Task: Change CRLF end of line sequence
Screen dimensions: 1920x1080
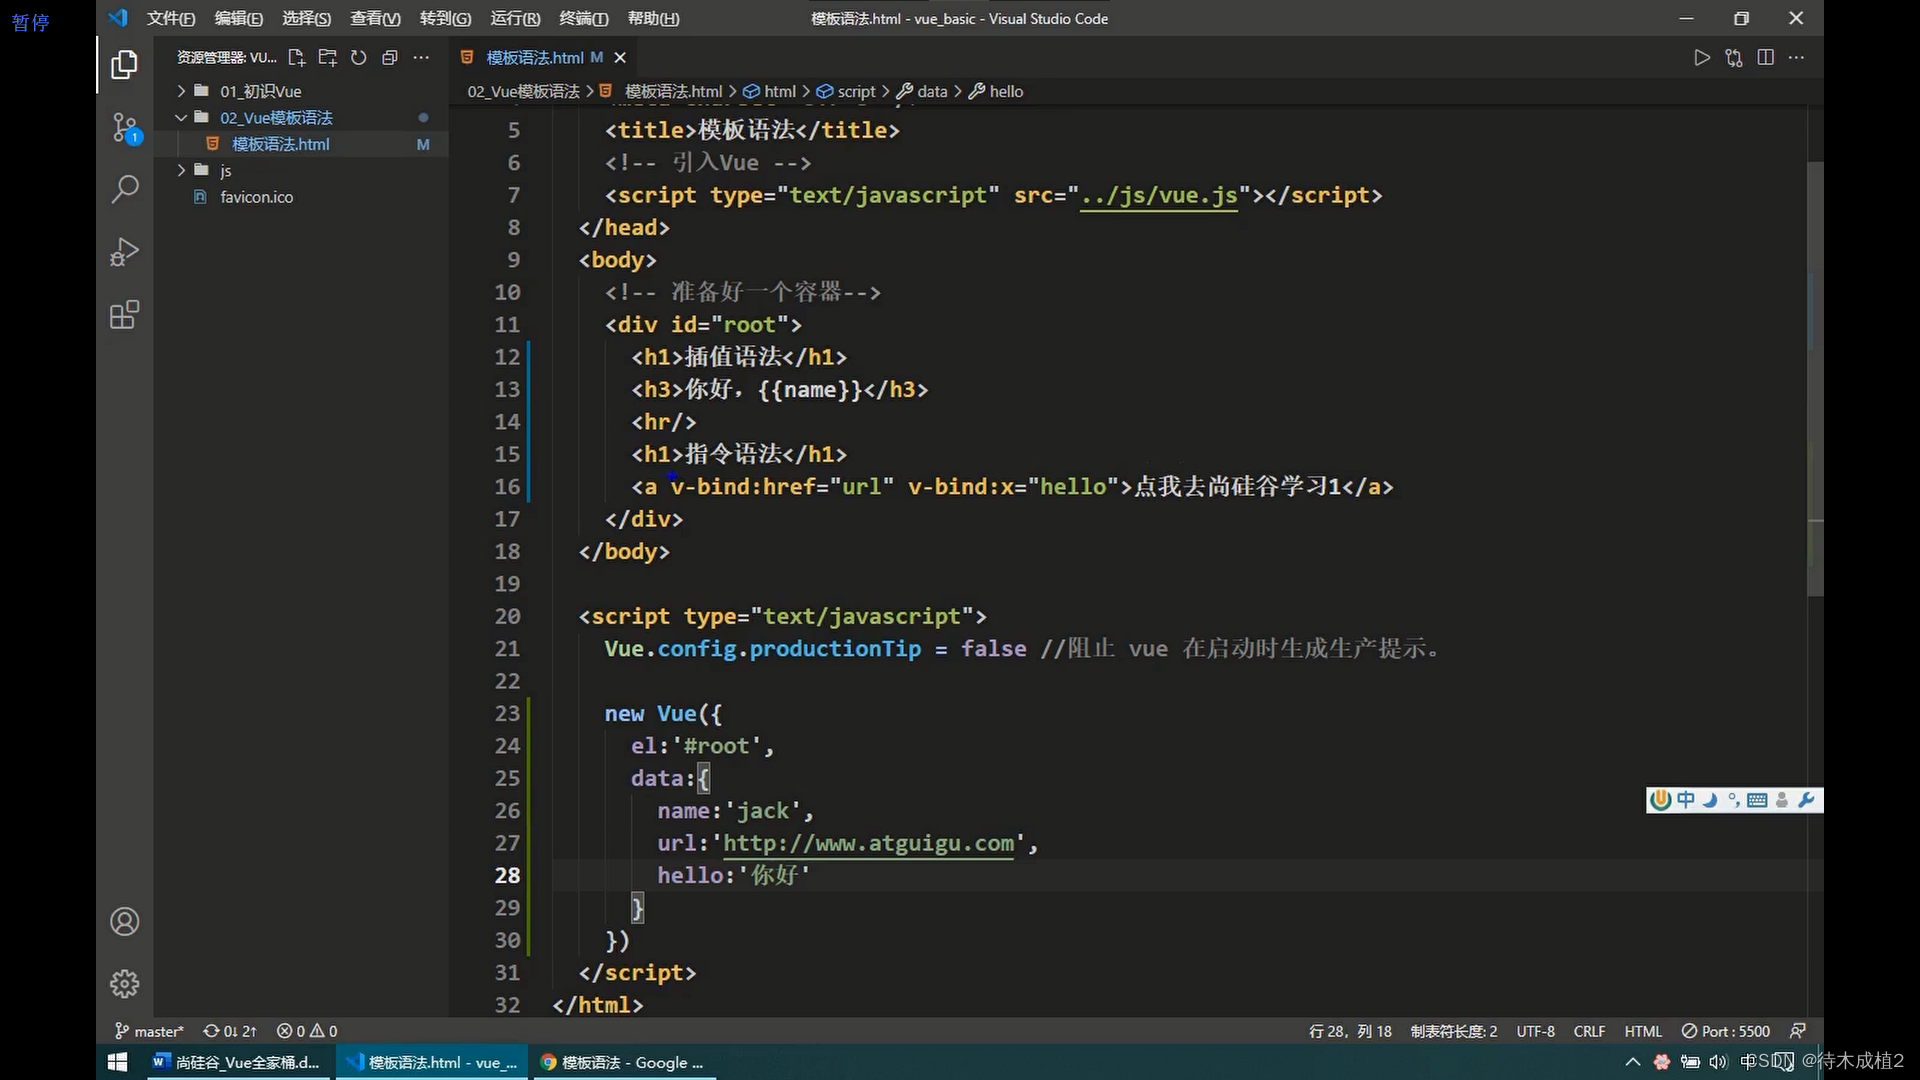Action: coord(1589,1031)
